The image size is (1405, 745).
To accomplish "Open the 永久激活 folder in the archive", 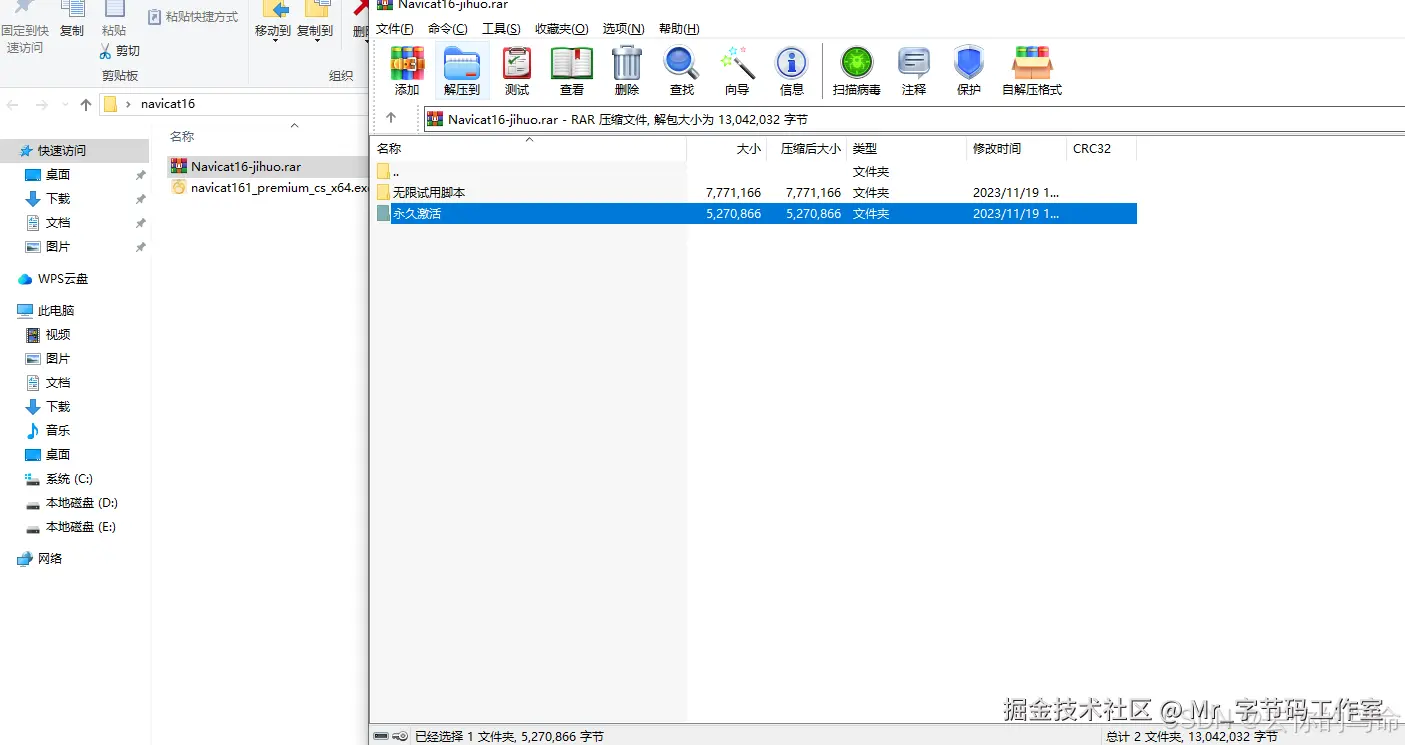I will point(415,213).
